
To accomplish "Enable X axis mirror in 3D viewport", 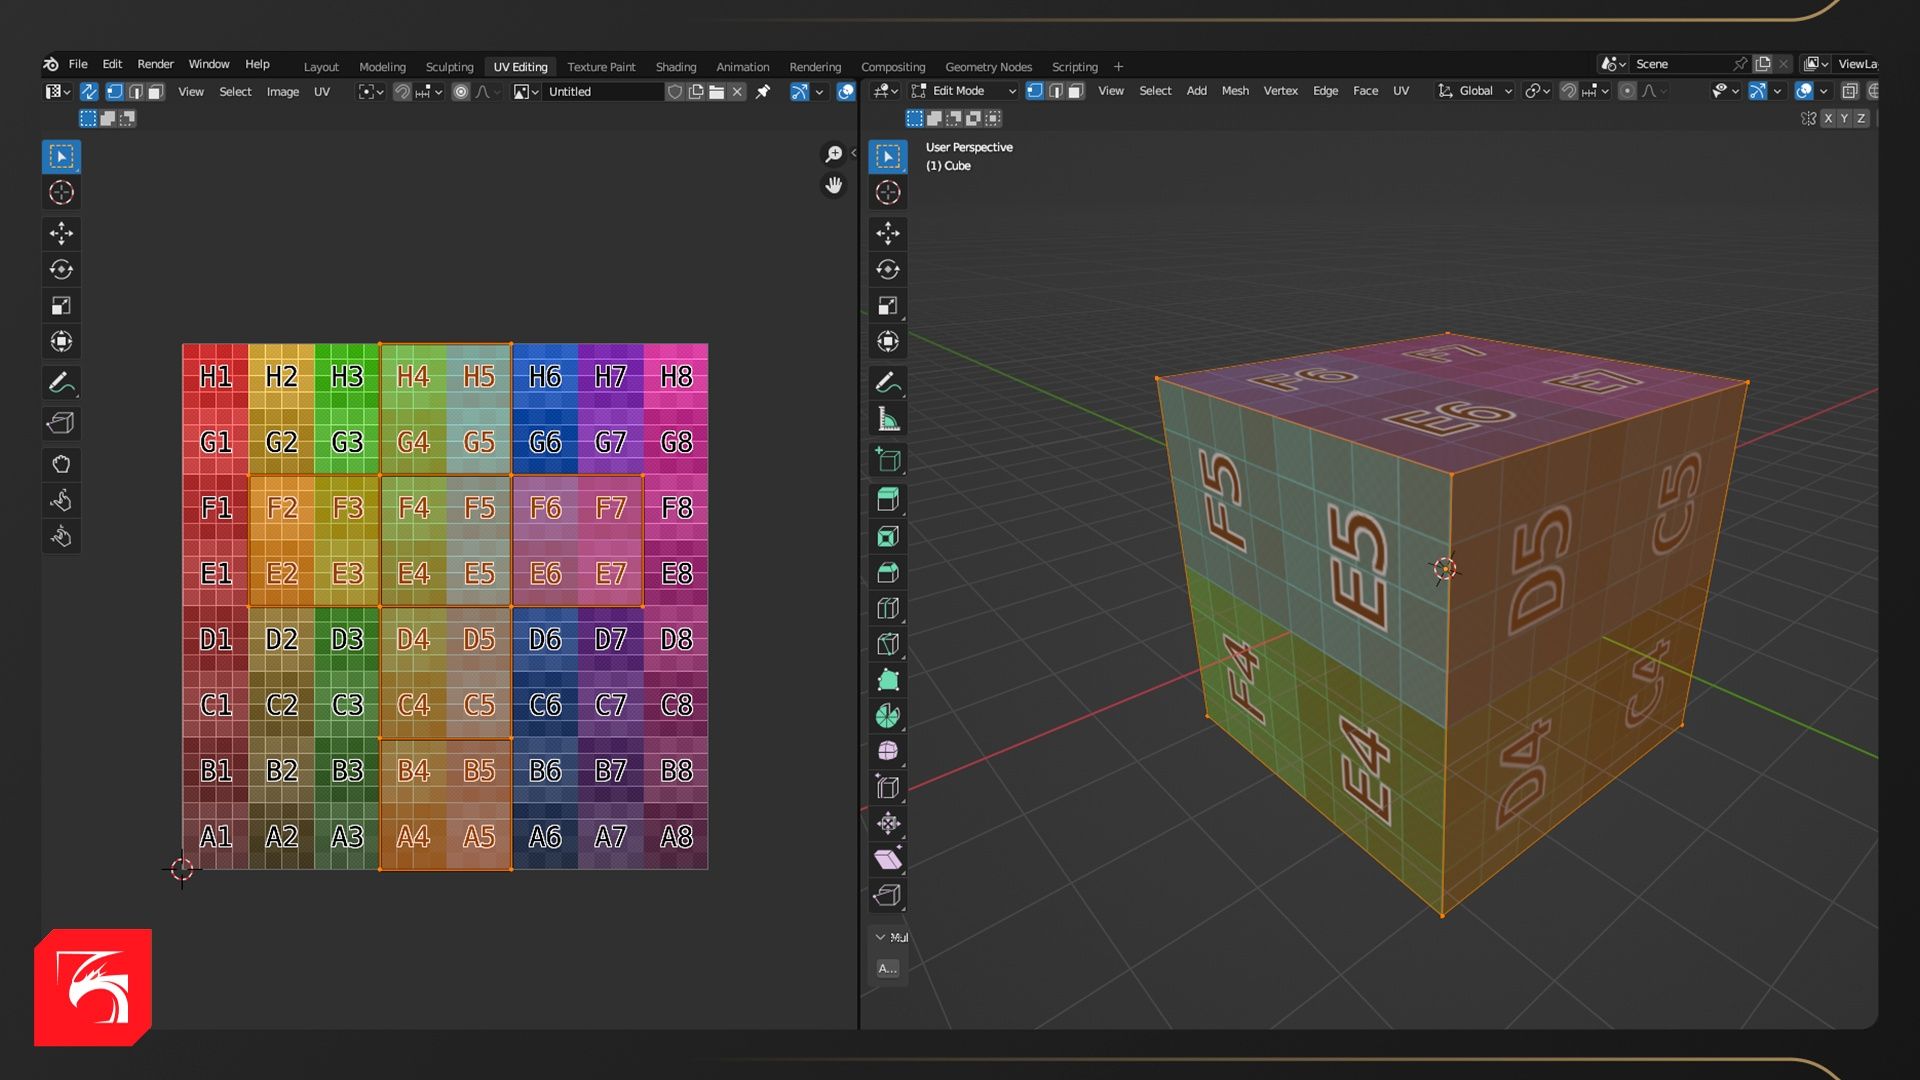I will click(x=1828, y=118).
